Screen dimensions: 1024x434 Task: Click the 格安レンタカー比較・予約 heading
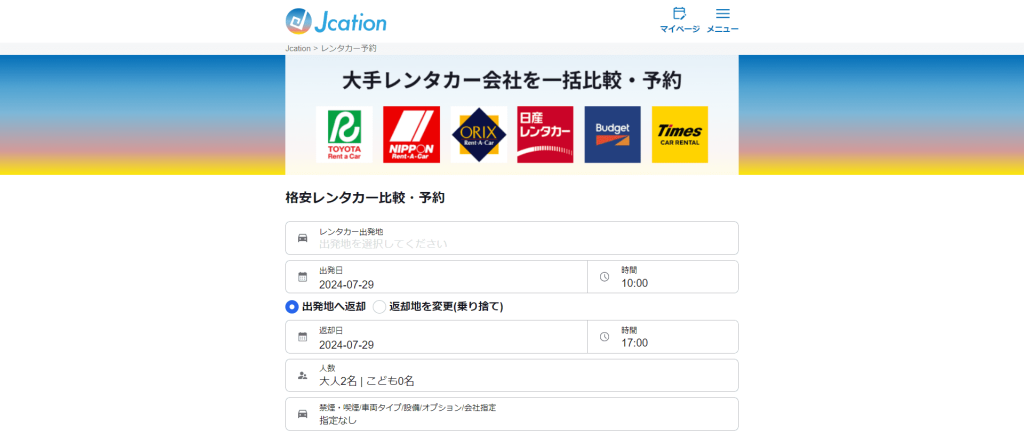click(x=365, y=198)
